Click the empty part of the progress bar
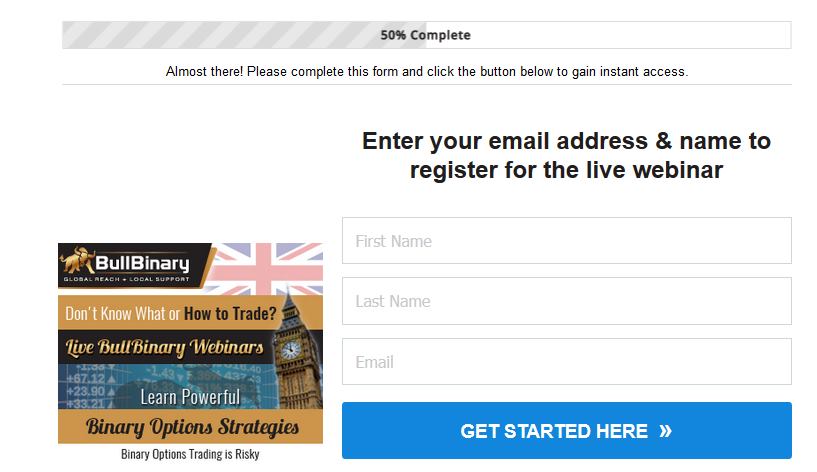This screenshot has width=817, height=472. [x=608, y=35]
